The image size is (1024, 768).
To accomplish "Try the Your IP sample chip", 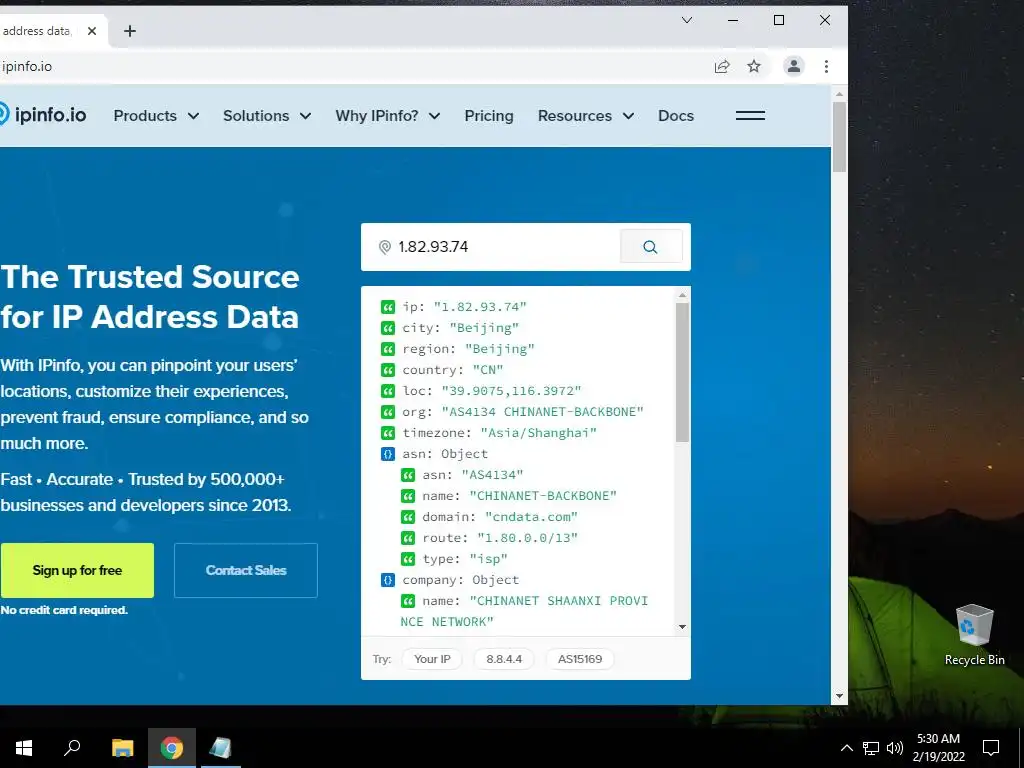I will [x=432, y=659].
